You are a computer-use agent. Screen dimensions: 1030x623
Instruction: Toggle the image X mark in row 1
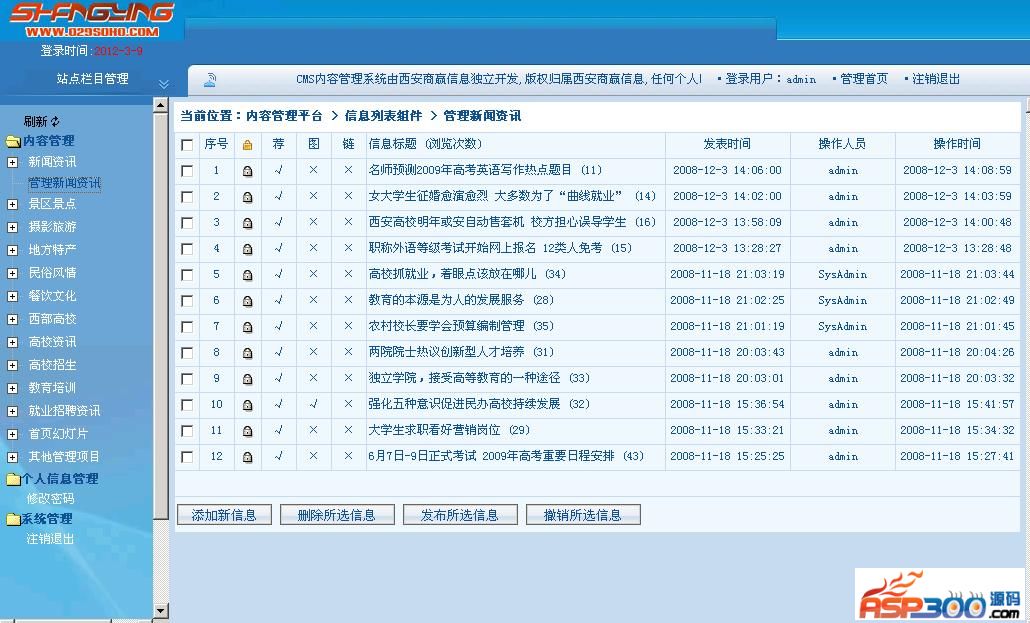(313, 170)
